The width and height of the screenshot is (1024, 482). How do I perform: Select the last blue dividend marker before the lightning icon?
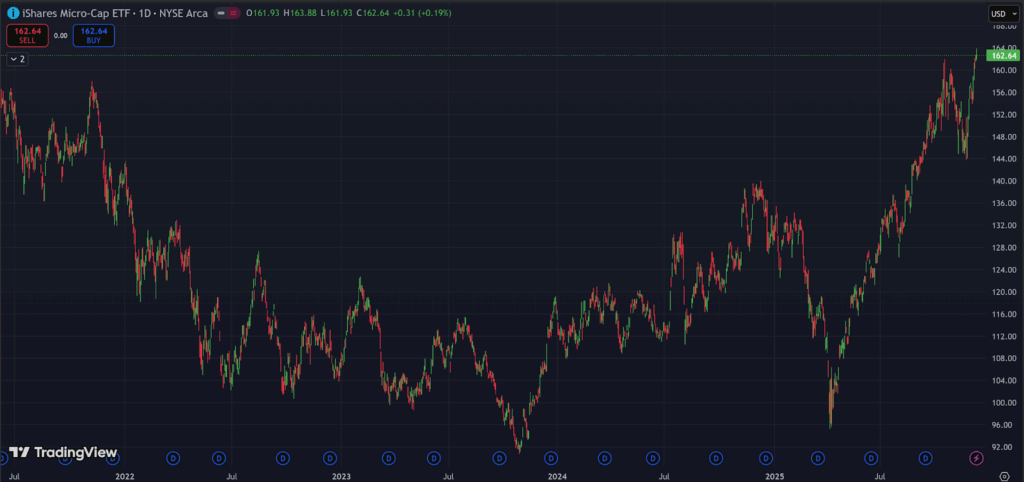click(x=928, y=458)
